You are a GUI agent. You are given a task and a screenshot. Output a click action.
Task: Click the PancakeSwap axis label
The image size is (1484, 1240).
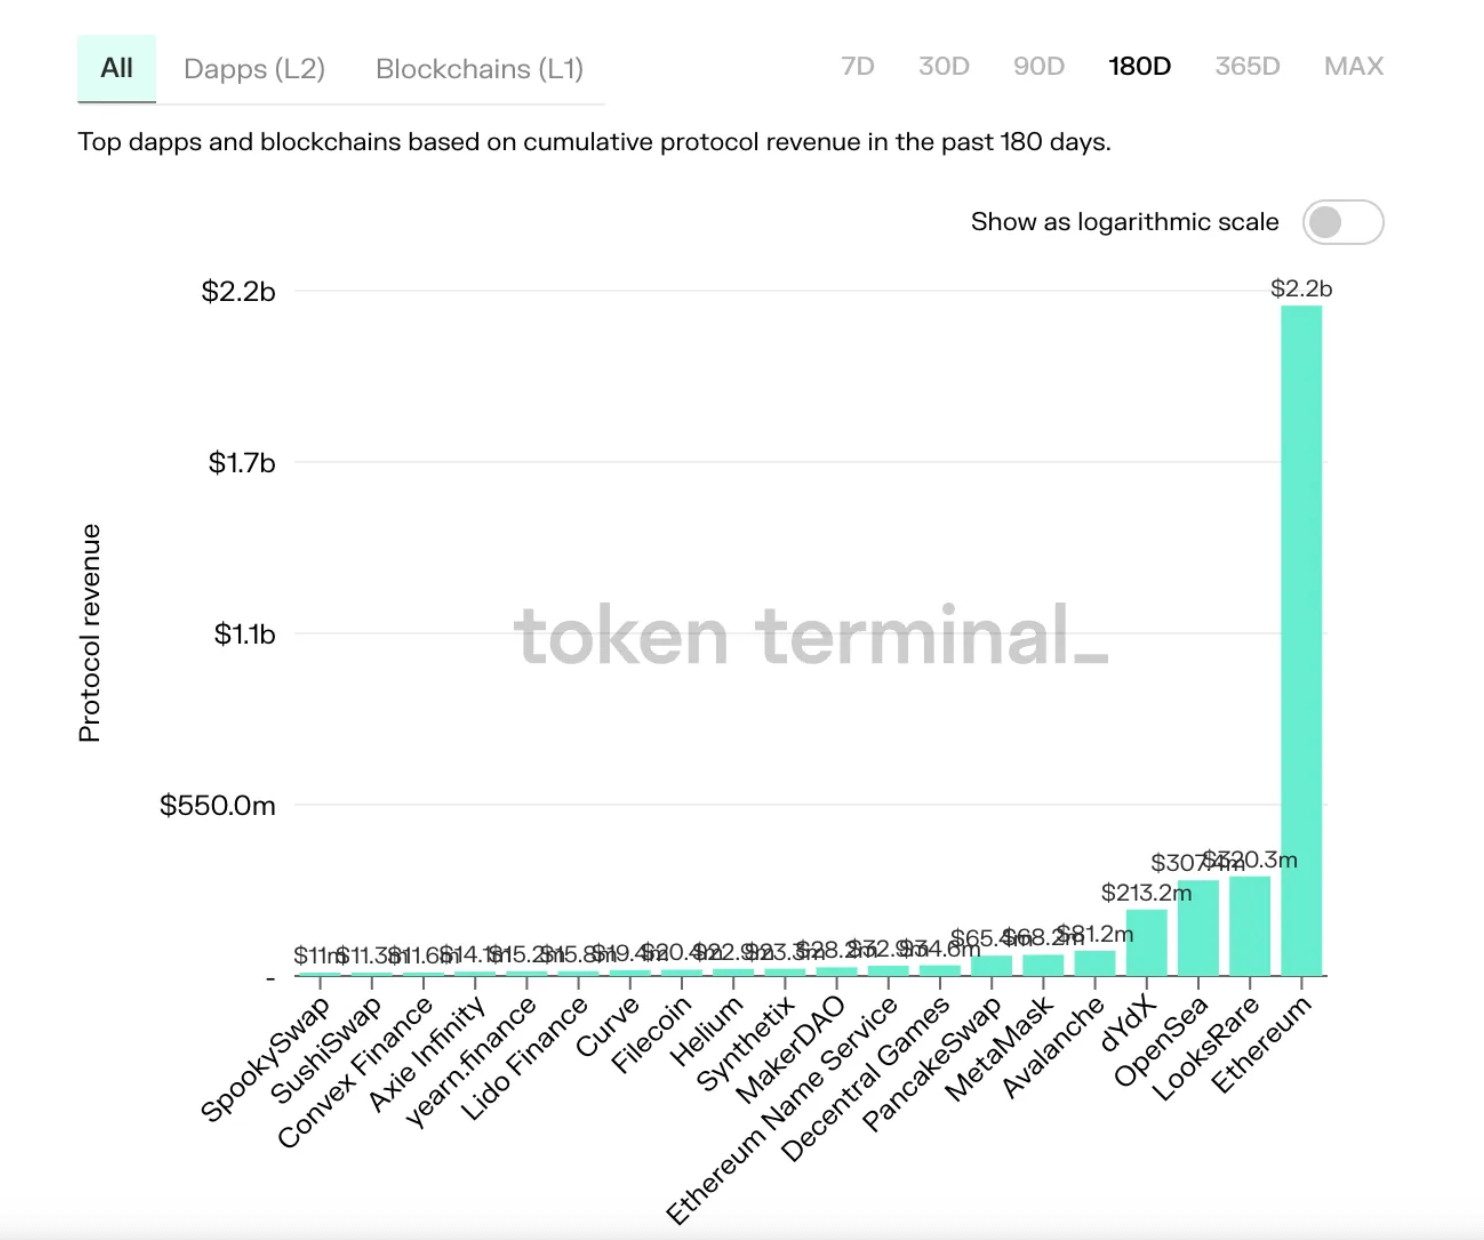coord(931,1064)
